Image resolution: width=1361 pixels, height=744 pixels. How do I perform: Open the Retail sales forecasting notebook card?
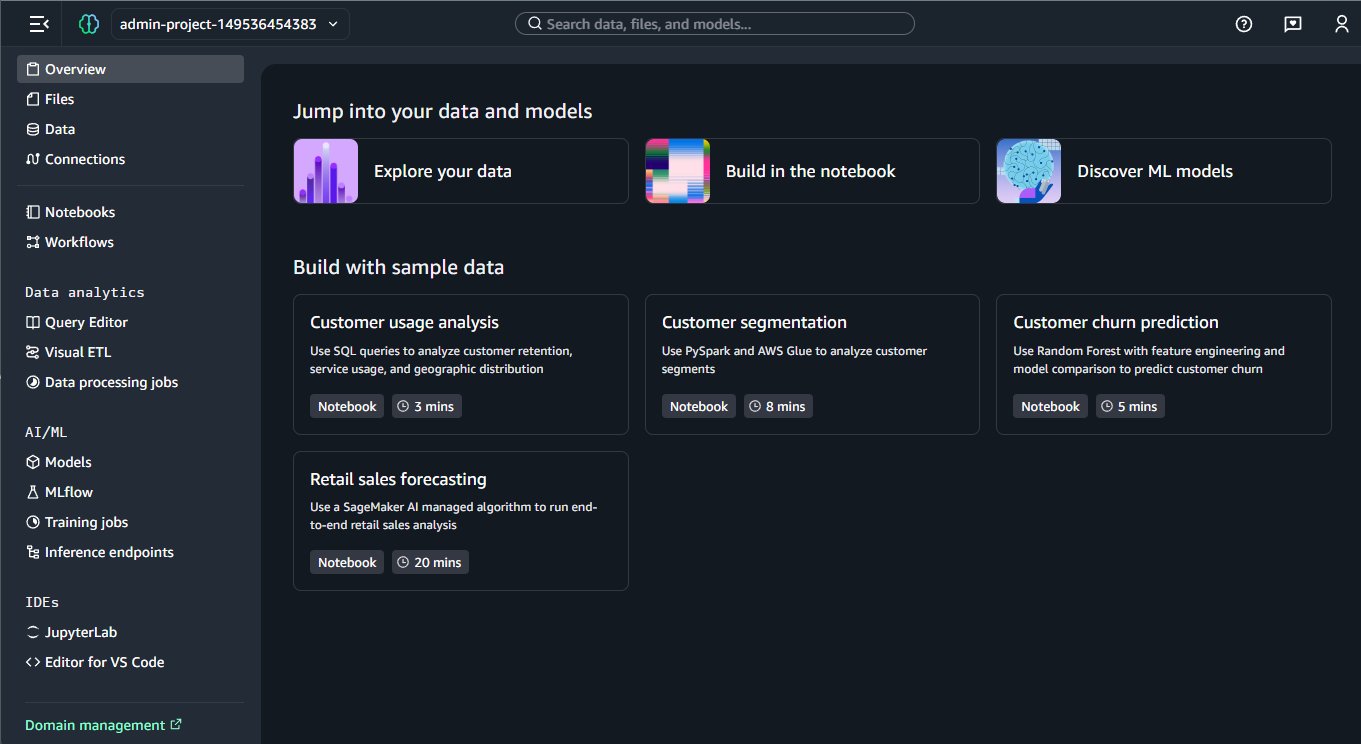pyautogui.click(x=460, y=520)
